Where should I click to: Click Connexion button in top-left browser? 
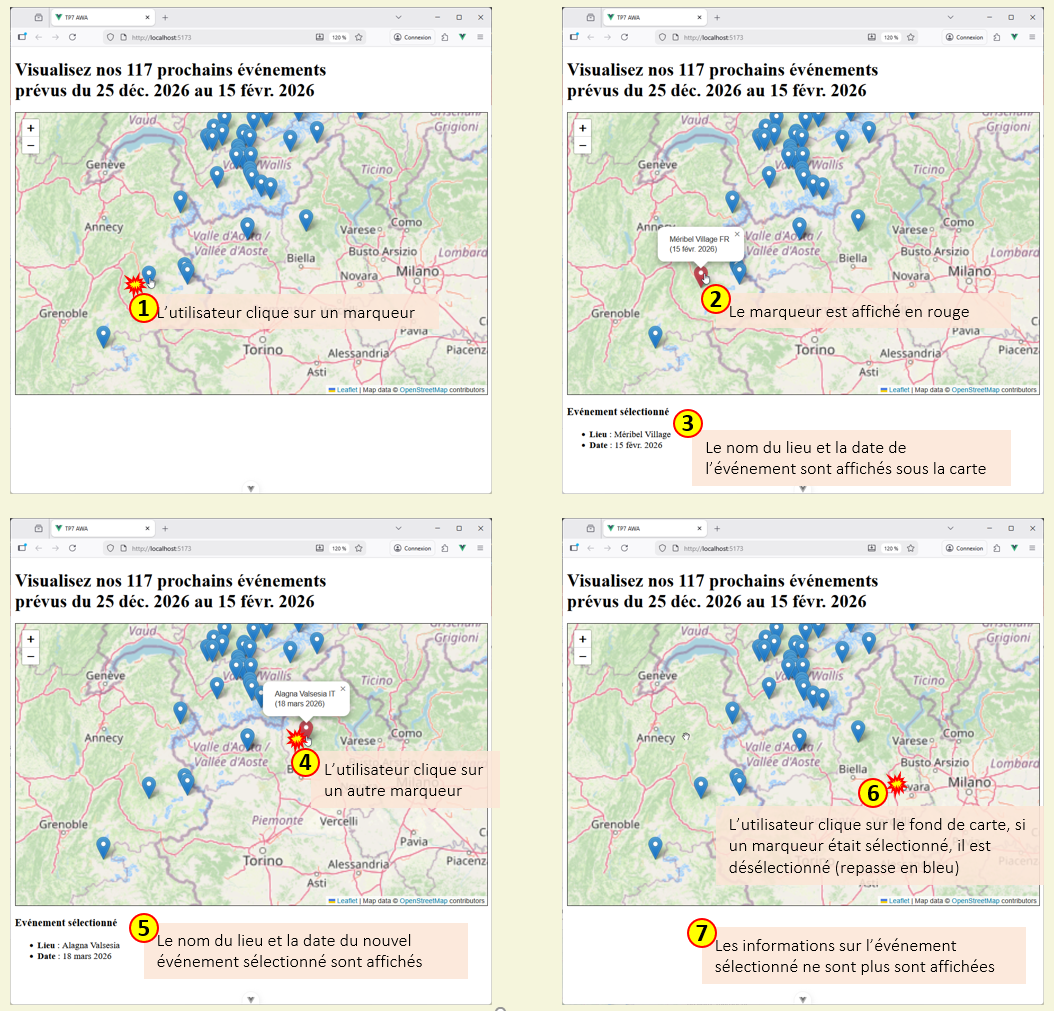click(412, 37)
